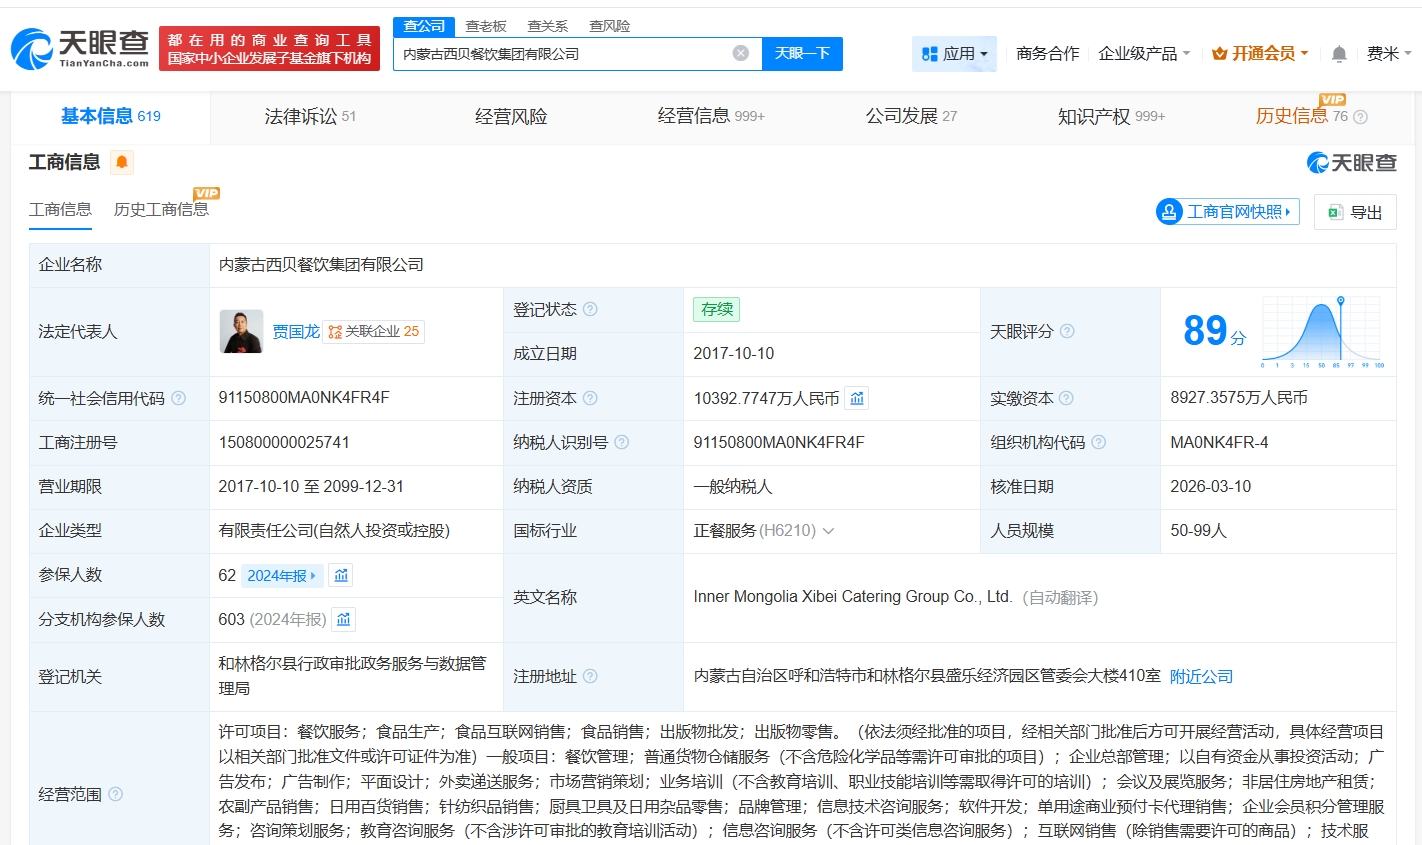Image resolution: width=1422 pixels, height=845 pixels.
Task: Click the person icon on 工商官网快照 button
Action: click(x=1168, y=211)
